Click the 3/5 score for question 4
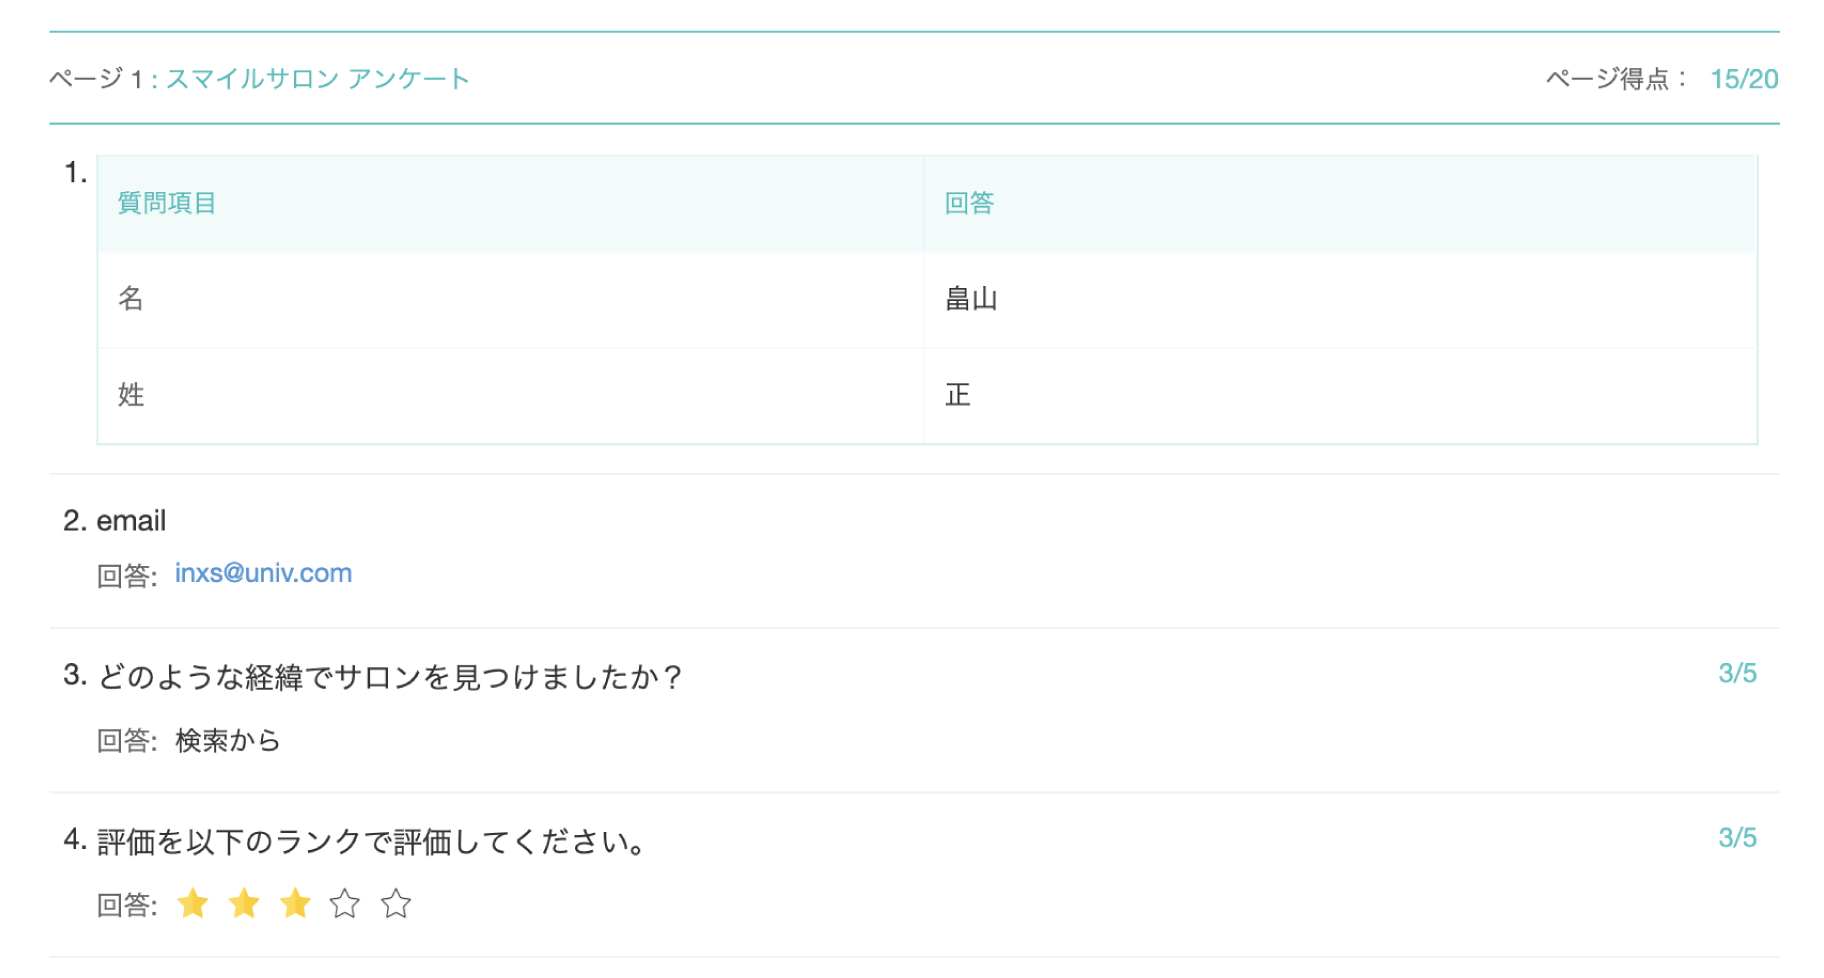 [1737, 838]
